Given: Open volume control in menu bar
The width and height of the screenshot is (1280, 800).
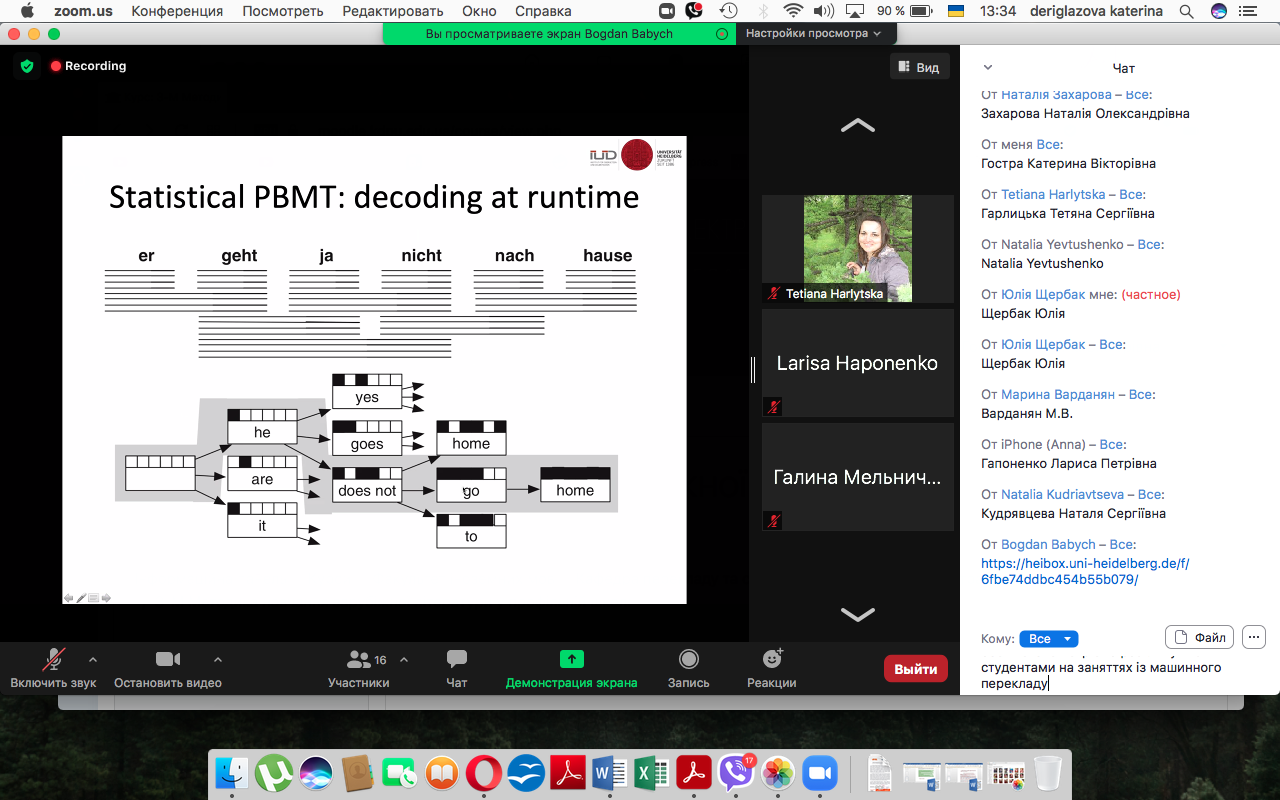Looking at the screenshot, I should (x=824, y=11).
